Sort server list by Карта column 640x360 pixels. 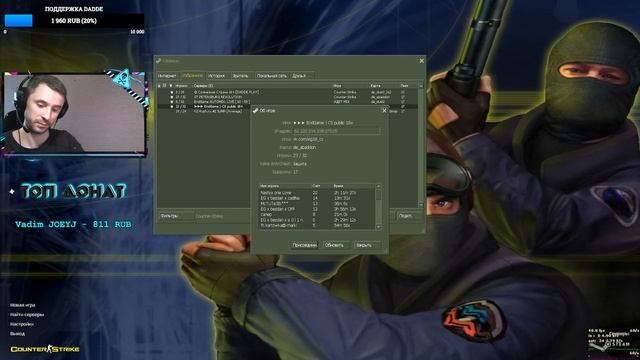point(384,86)
